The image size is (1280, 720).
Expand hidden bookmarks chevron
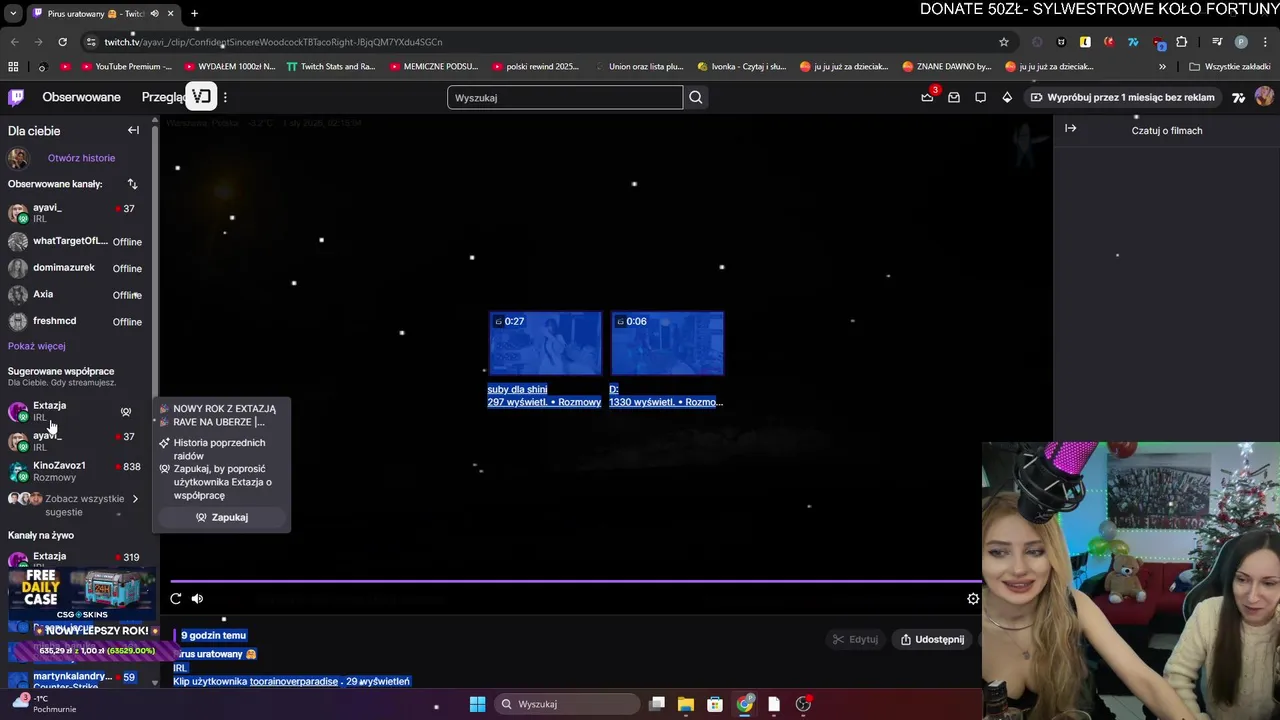[x=1162, y=67]
